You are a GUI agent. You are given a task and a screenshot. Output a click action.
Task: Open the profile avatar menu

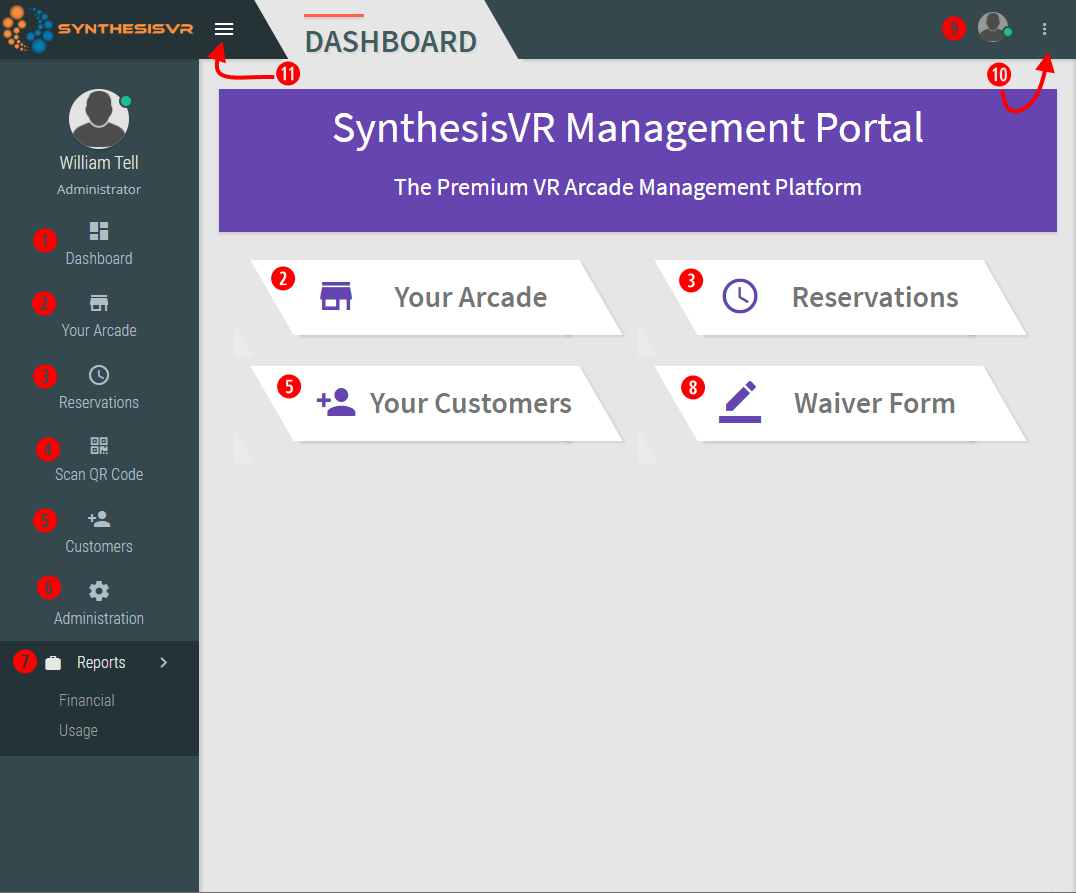tap(993, 28)
